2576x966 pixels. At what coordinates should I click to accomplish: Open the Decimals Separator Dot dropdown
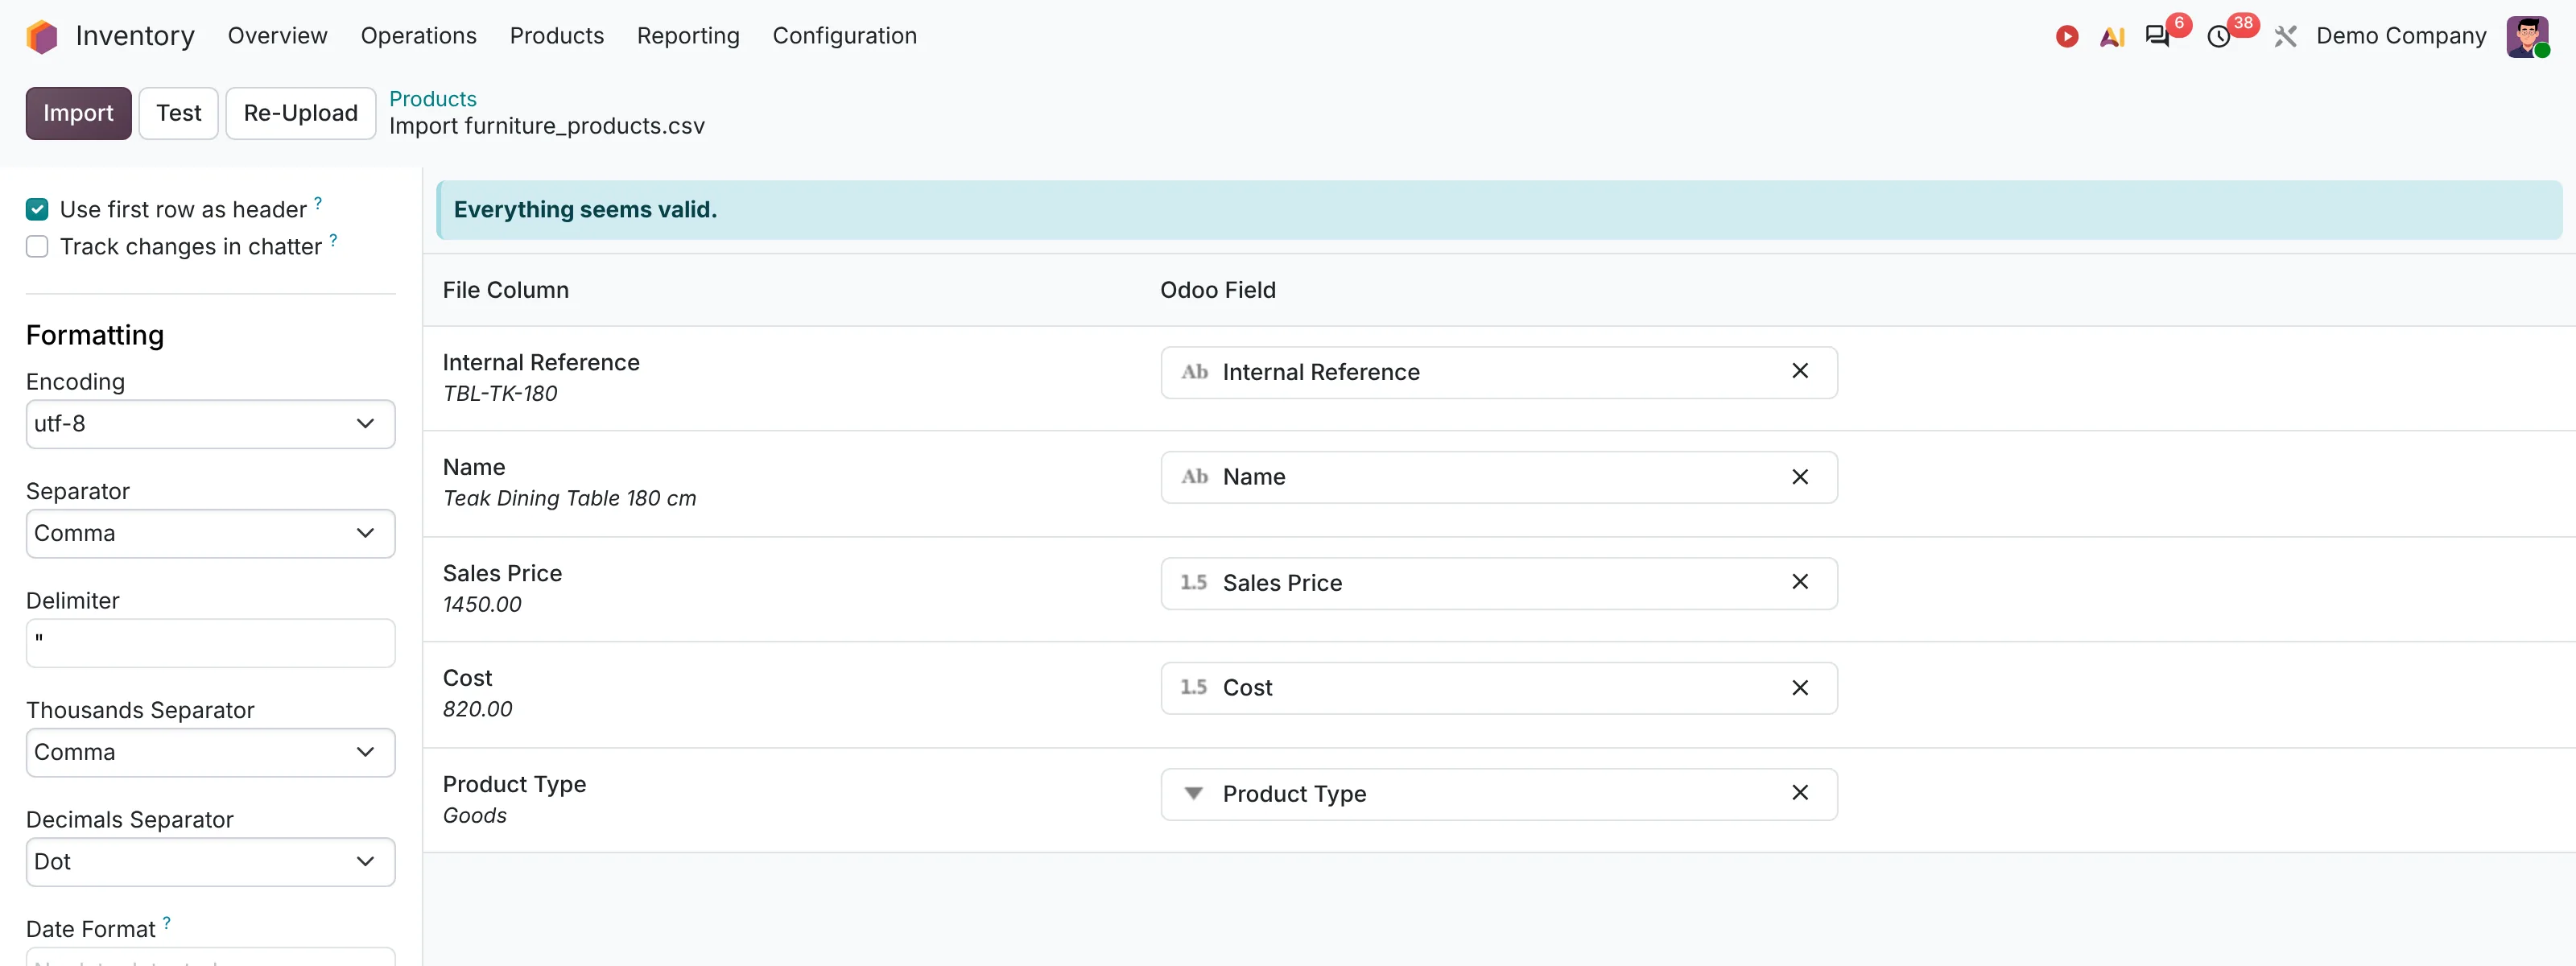click(x=210, y=862)
